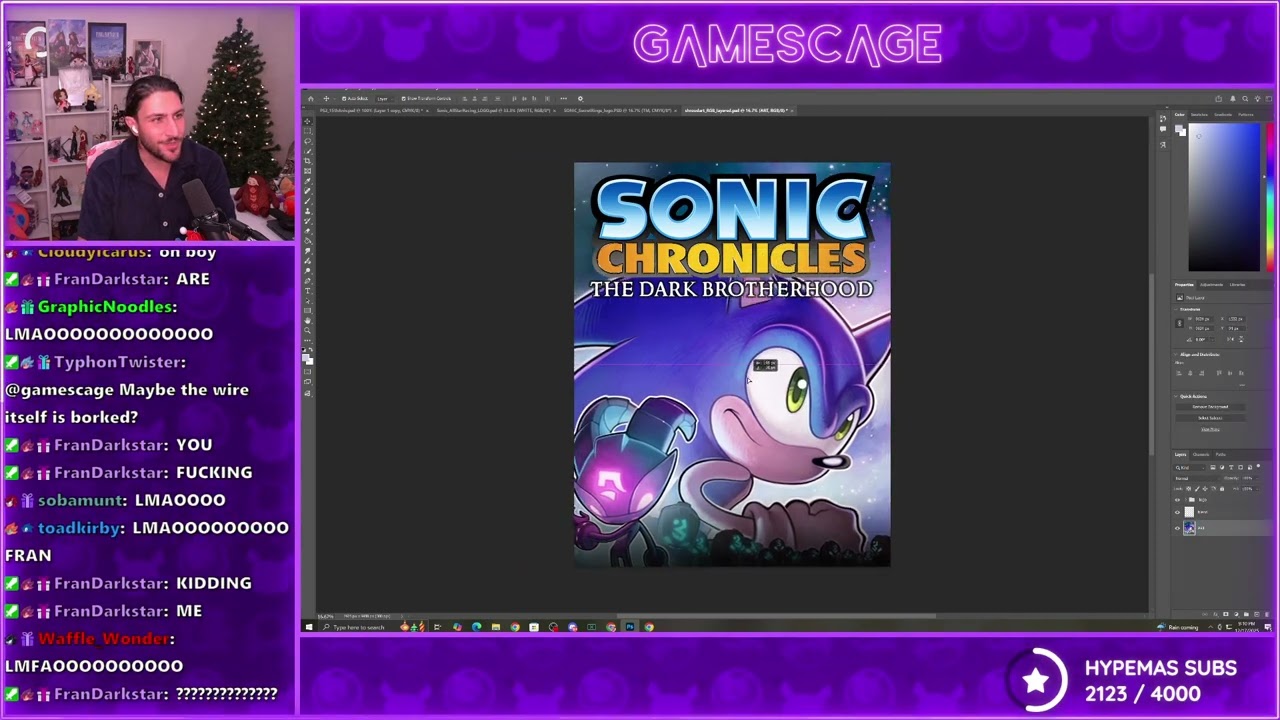Click the Home icon in options bar
Image resolution: width=1280 pixels, height=720 pixels.
point(311,98)
